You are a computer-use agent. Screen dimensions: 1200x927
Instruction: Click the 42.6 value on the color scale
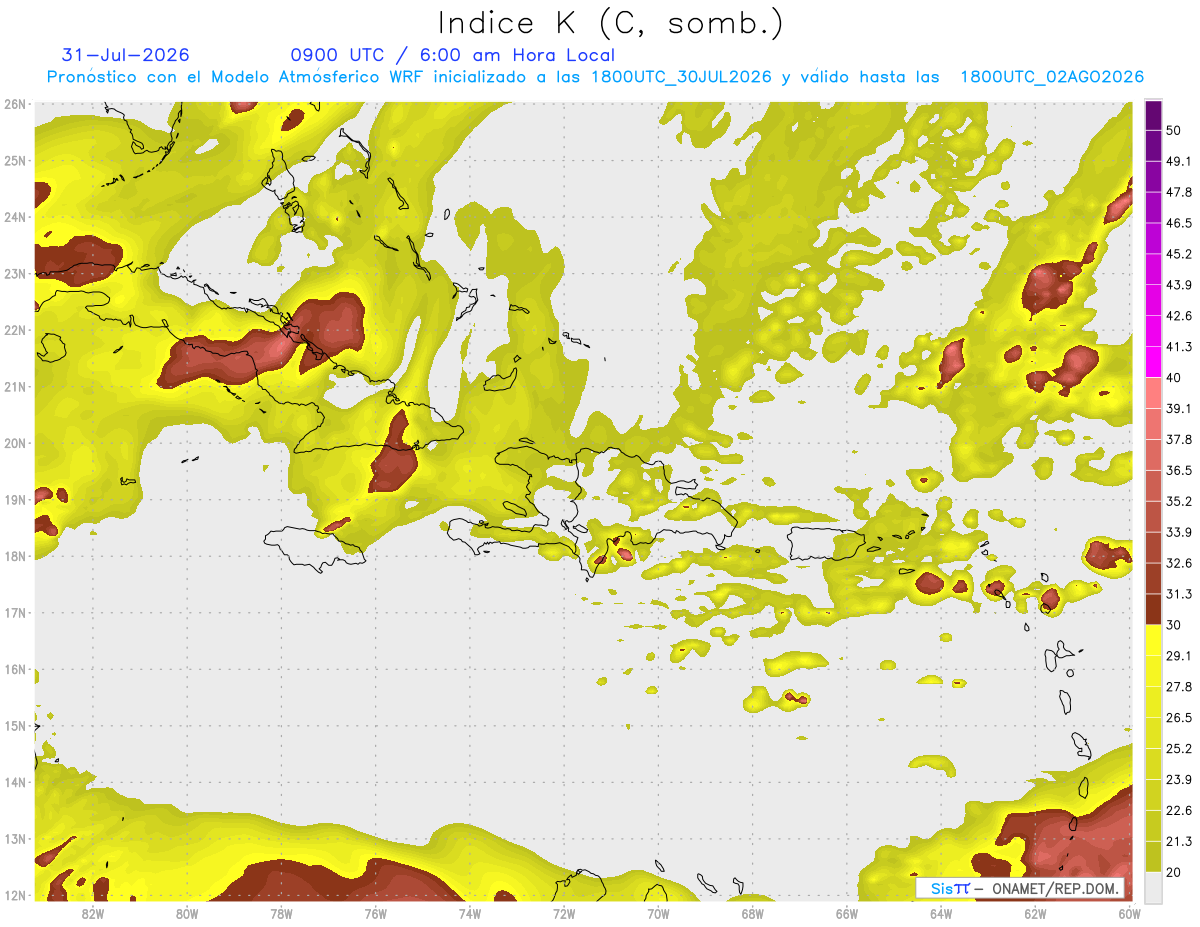click(1179, 316)
